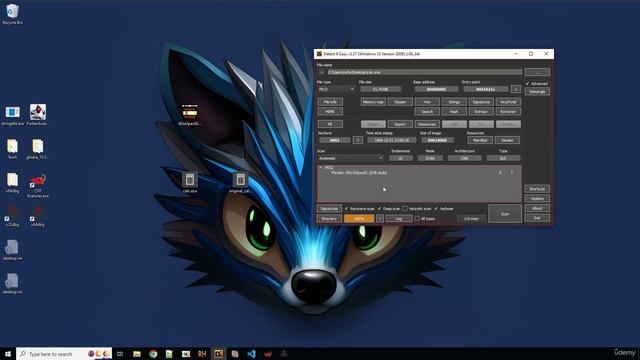This screenshot has height=360, width=640.
Task: Open the MIME view
Action: point(330,111)
